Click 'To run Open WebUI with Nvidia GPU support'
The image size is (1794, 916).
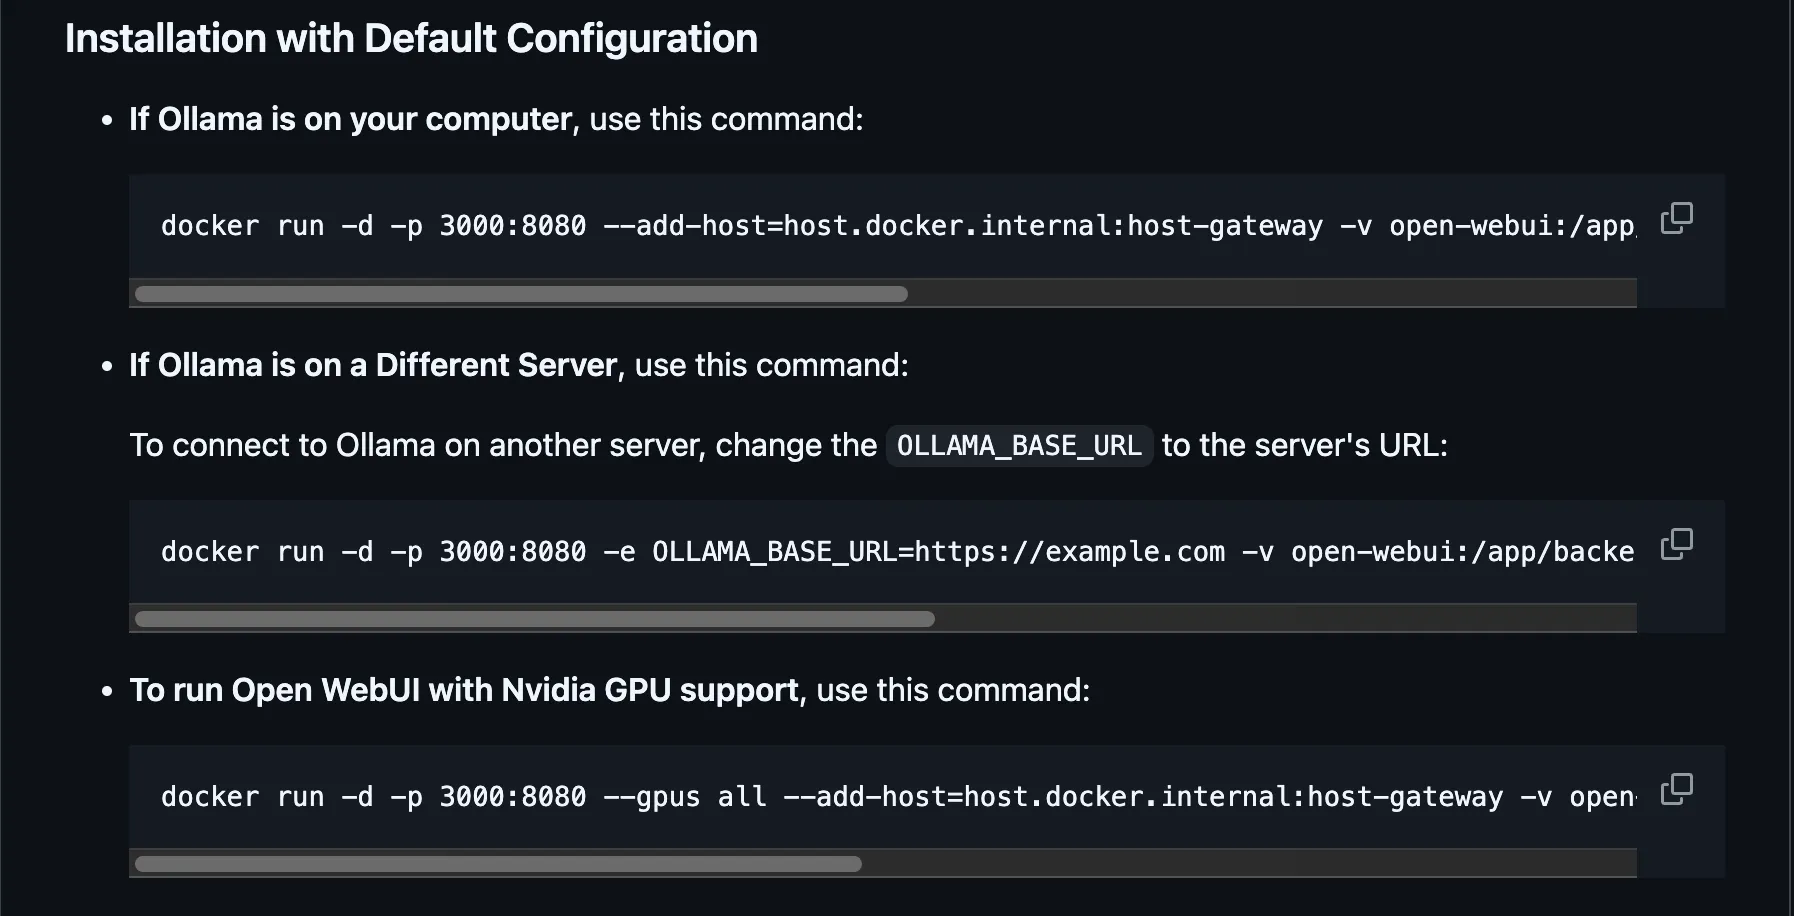[464, 690]
